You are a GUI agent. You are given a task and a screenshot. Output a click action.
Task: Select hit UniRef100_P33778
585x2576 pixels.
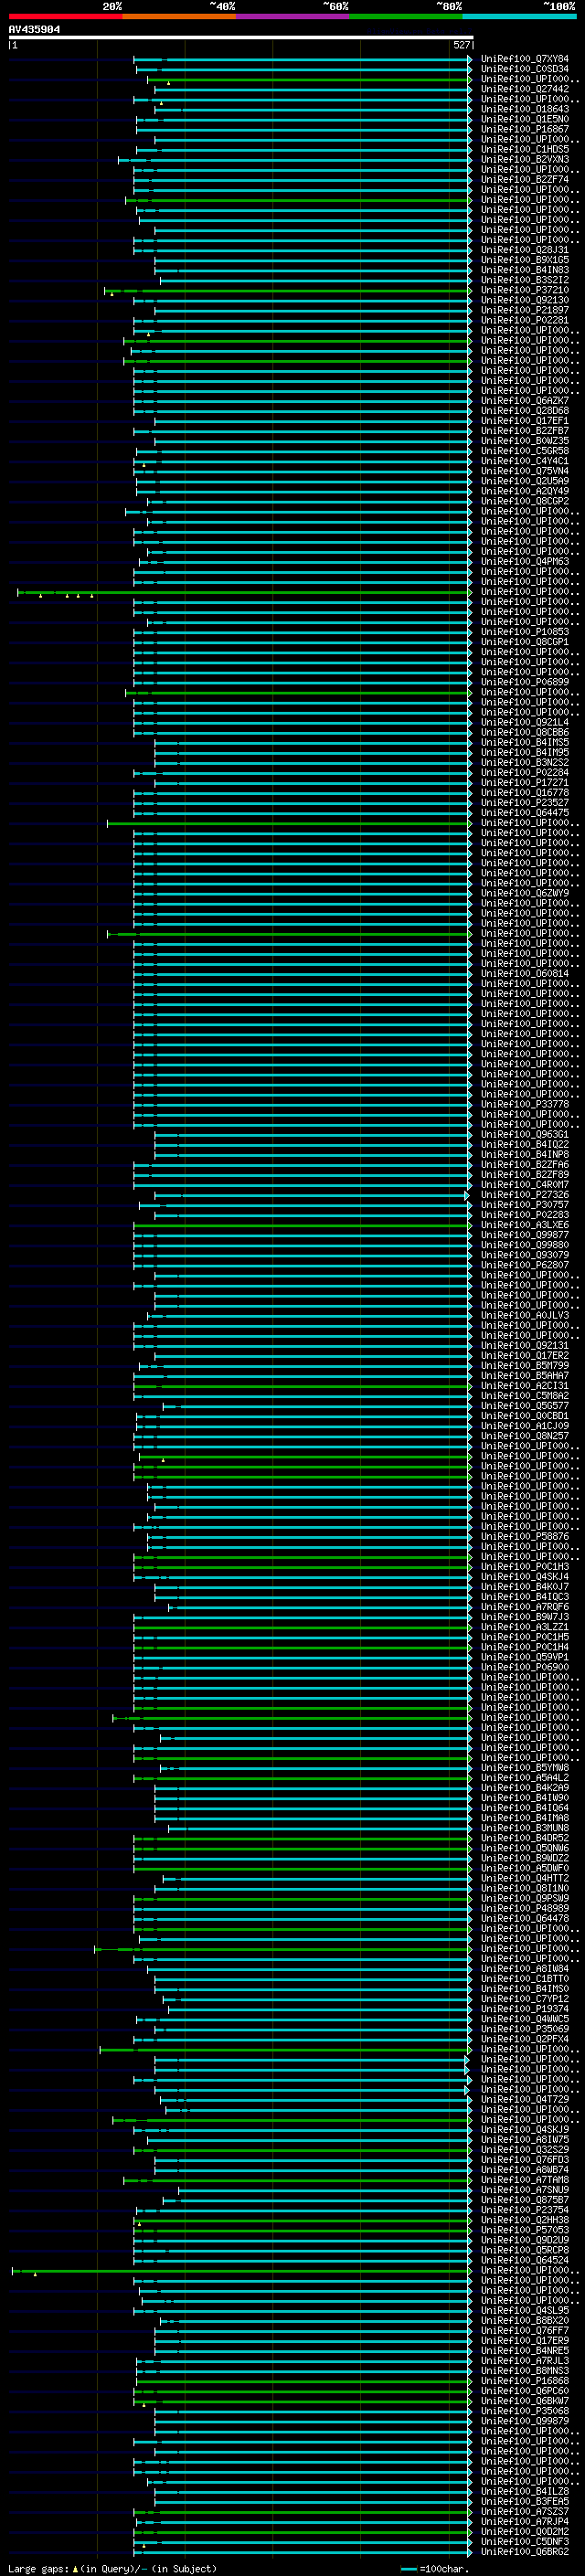tap(525, 1104)
